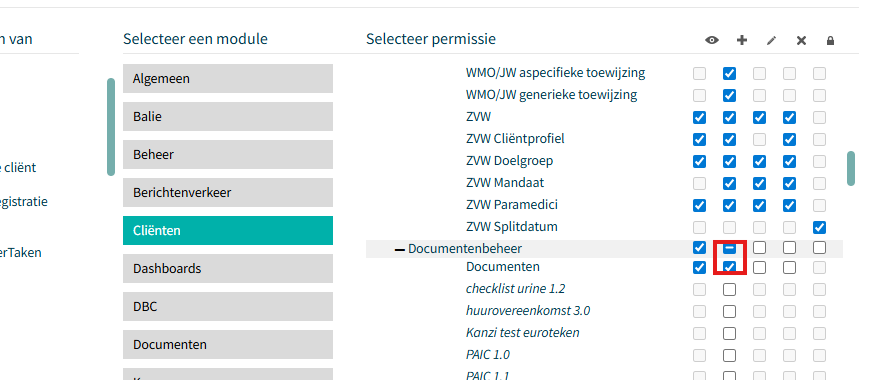Click the permissions list scrollbar thumb
The width and height of the screenshot is (872, 380).
(x=851, y=169)
